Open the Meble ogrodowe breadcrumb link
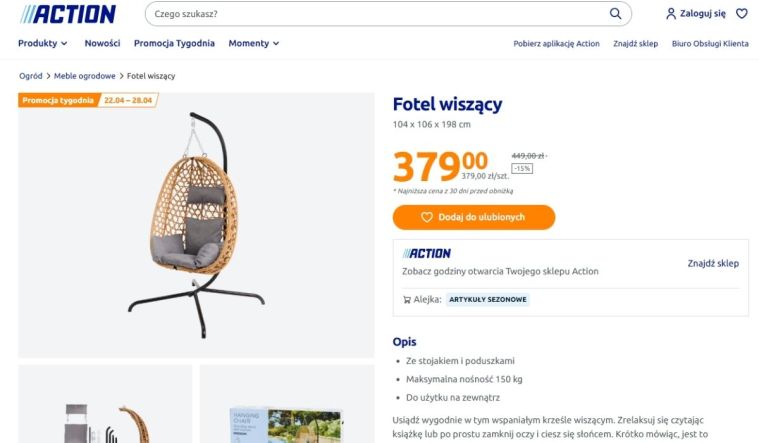 (x=85, y=76)
